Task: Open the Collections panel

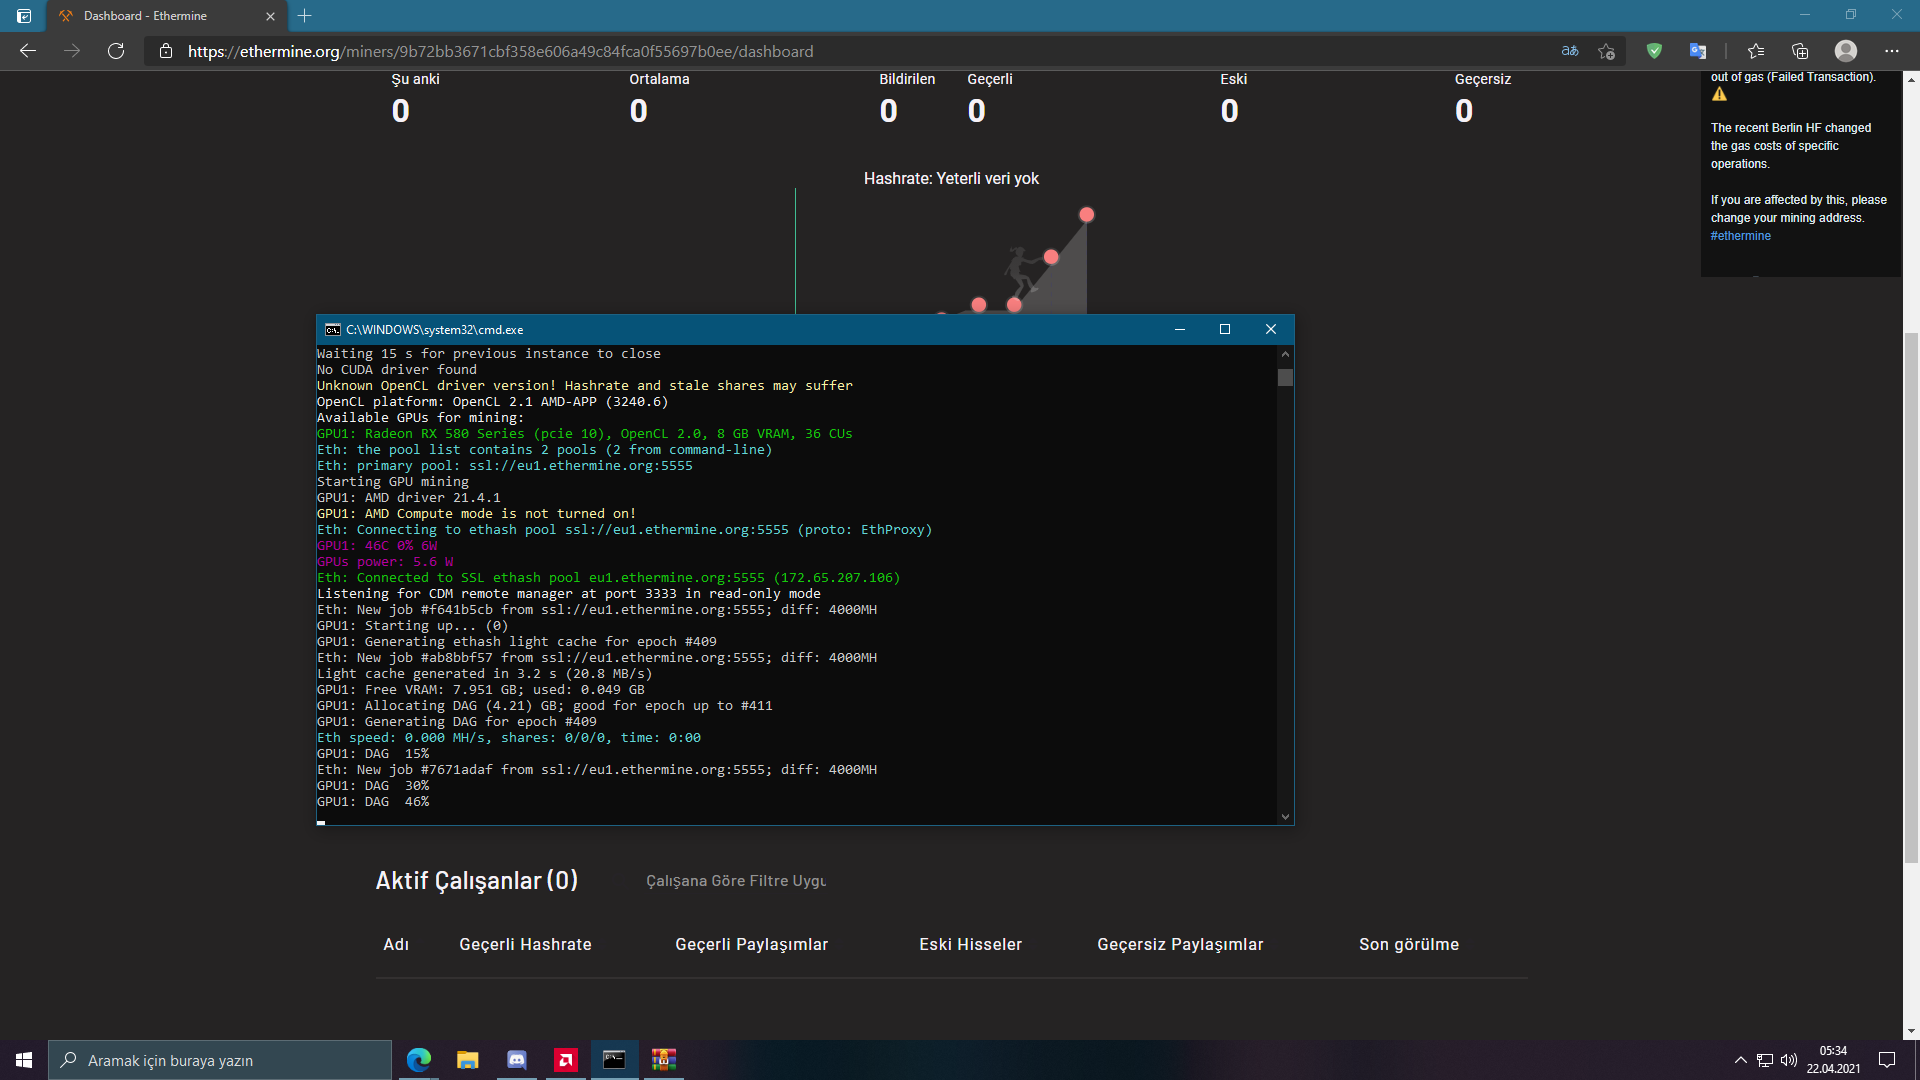Action: (x=1800, y=51)
